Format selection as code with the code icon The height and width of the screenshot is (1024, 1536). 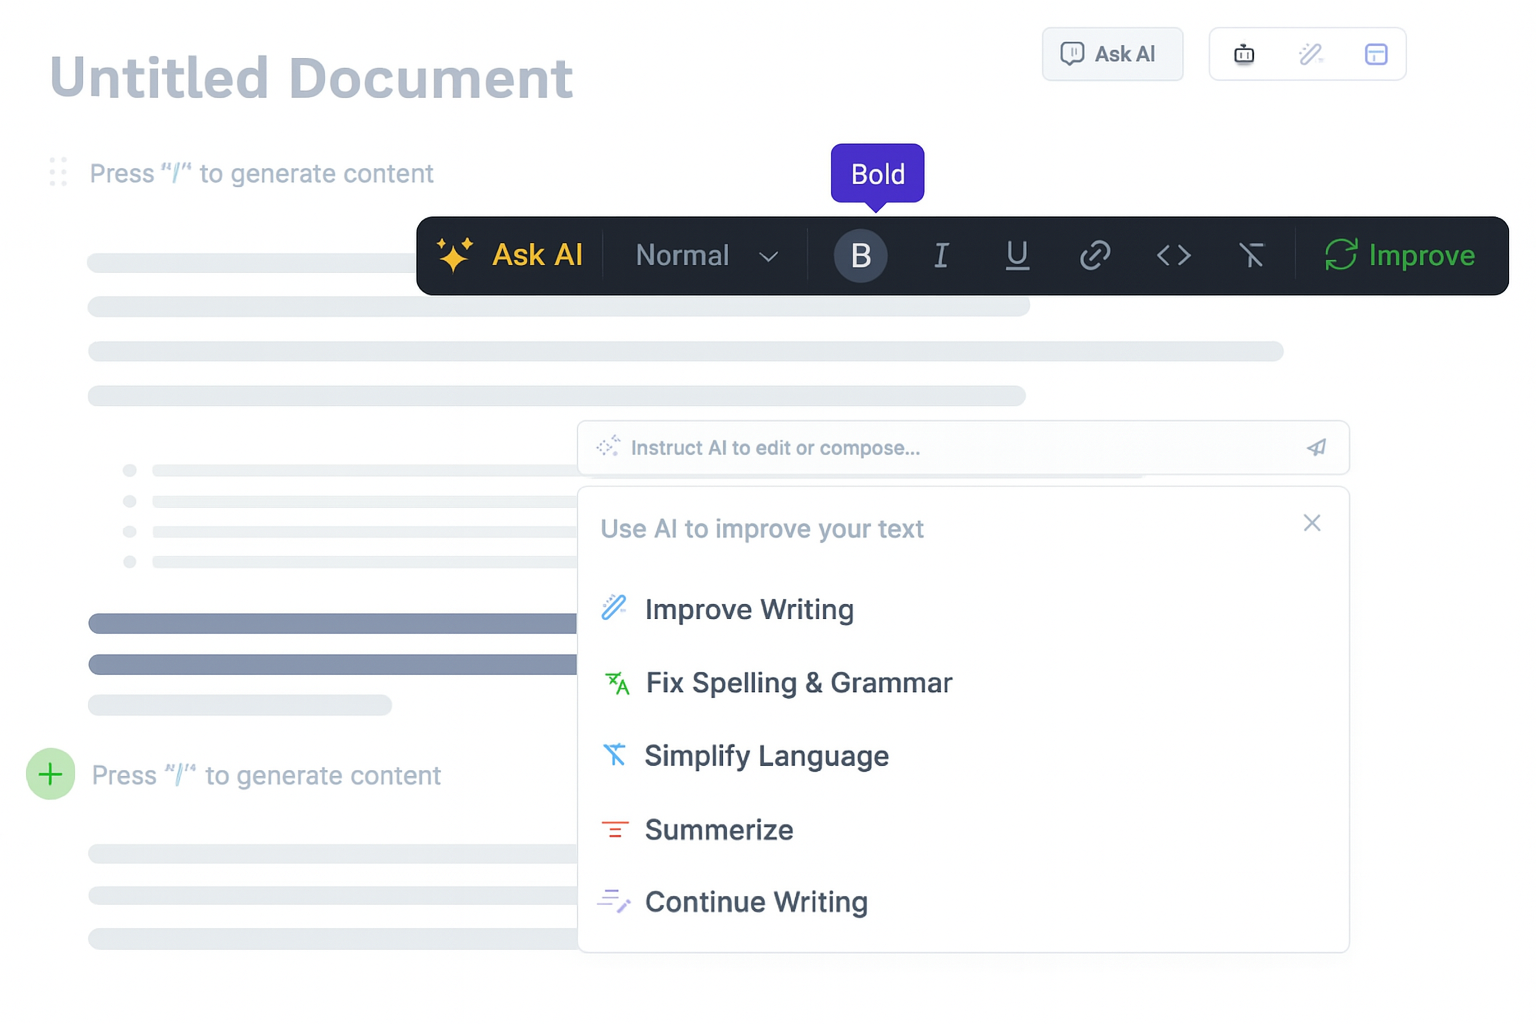[1173, 256]
